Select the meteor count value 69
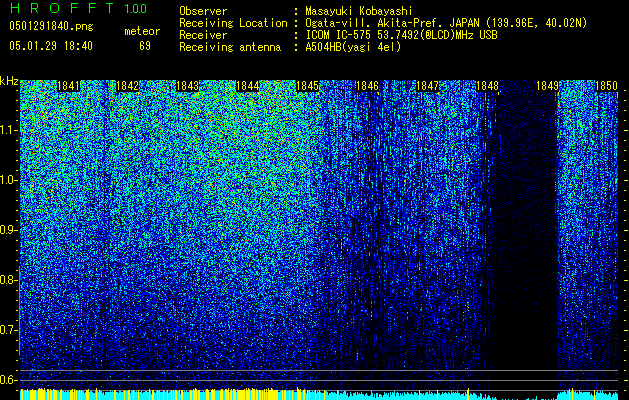629x400 pixels. tap(145, 46)
